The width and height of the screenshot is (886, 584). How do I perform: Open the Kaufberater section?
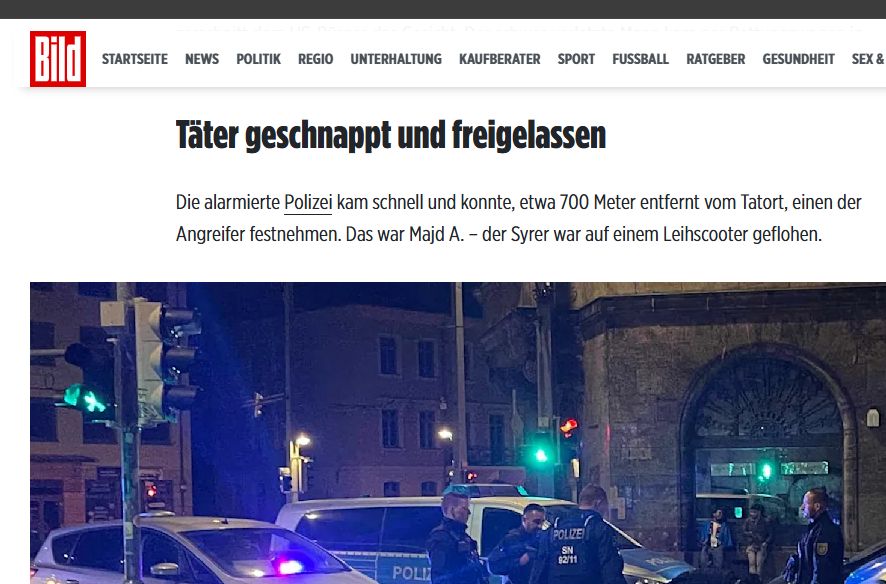500,59
